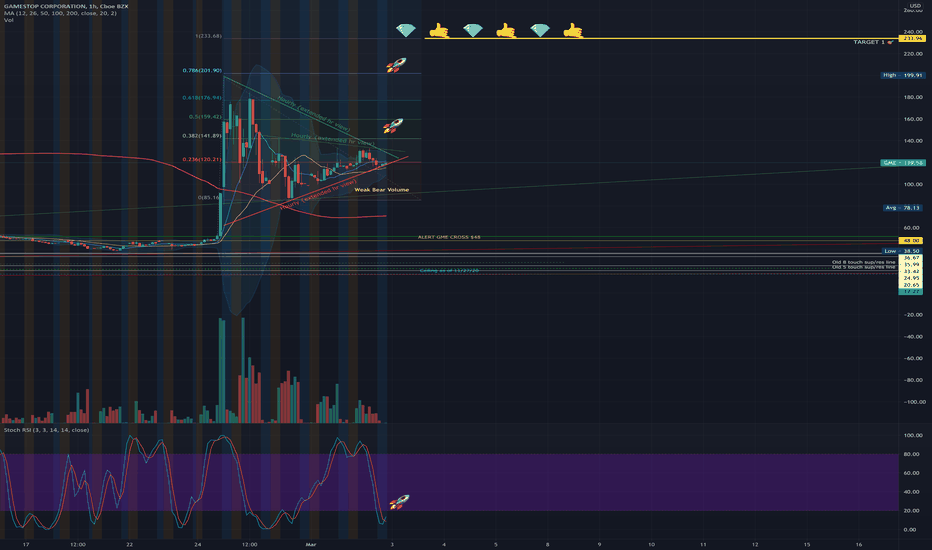Image resolution: width=932 pixels, height=550 pixels.
Task: Click the 20.00 level on the Stoch RSI scale
Action: coord(911,511)
